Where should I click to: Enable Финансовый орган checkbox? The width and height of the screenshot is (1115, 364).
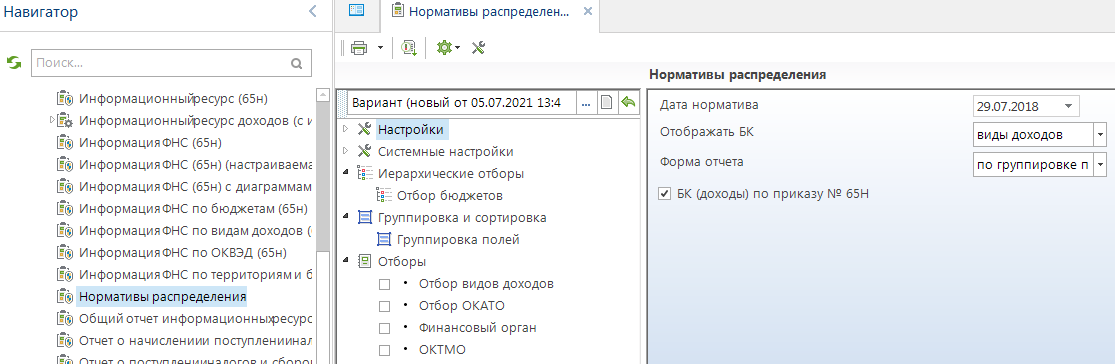point(385,328)
